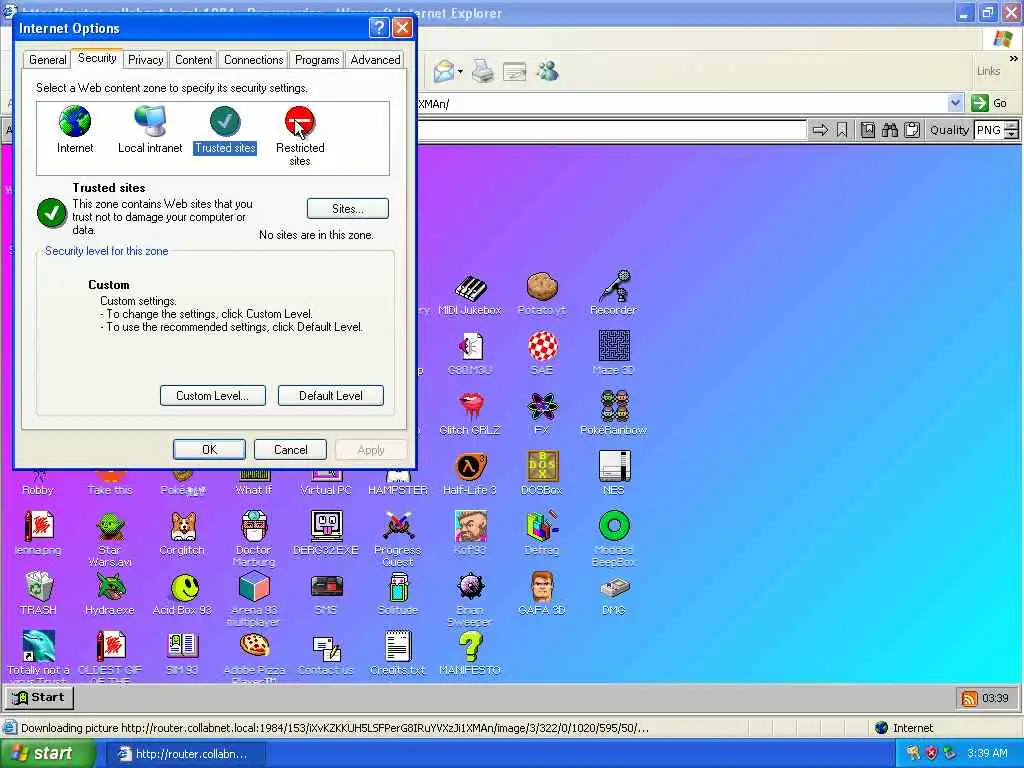The width and height of the screenshot is (1024, 768).
Task: Open the Potato.yt desktop icon
Action: (x=542, y=287)
